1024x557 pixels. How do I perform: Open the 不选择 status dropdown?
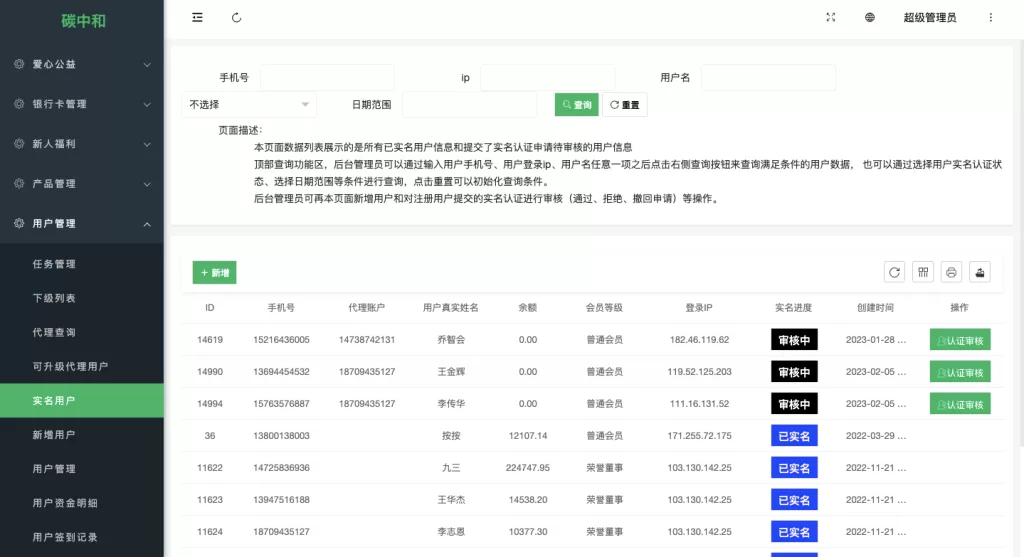pos(249,104)
